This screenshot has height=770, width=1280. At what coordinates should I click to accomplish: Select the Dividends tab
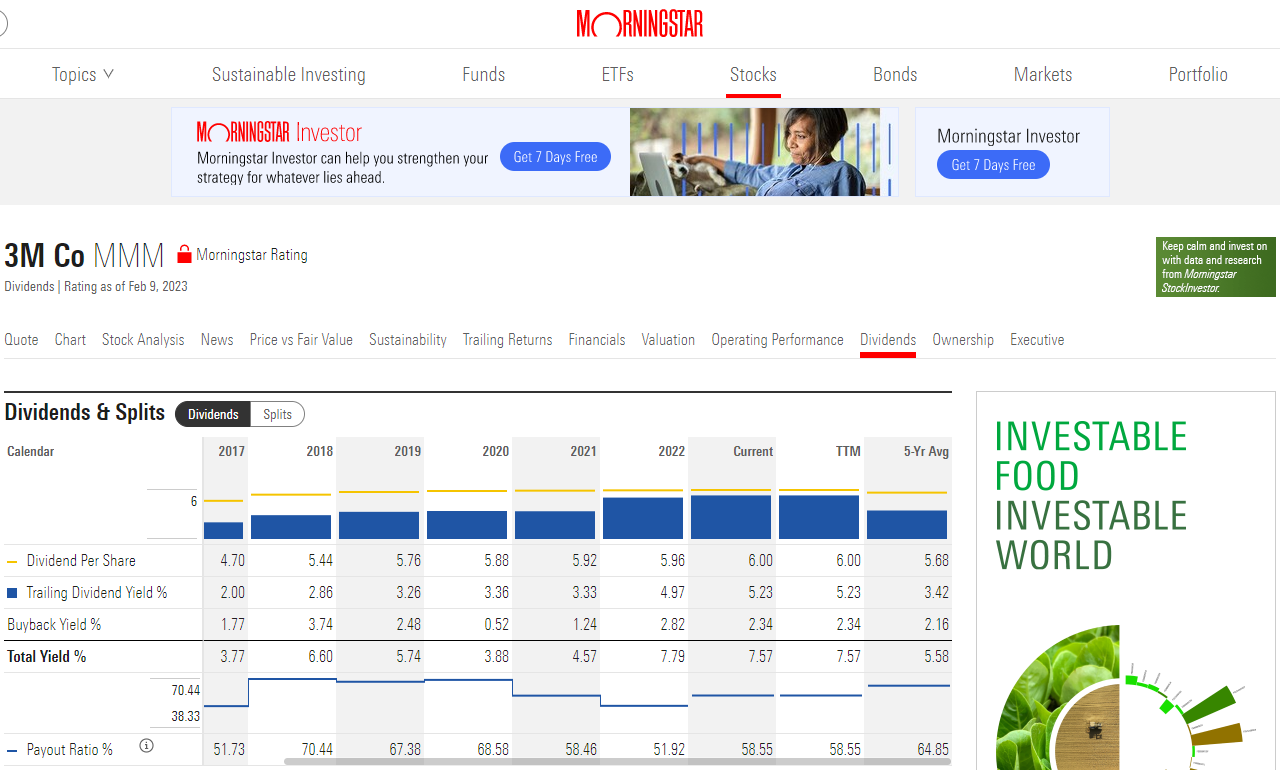[888, 340]
